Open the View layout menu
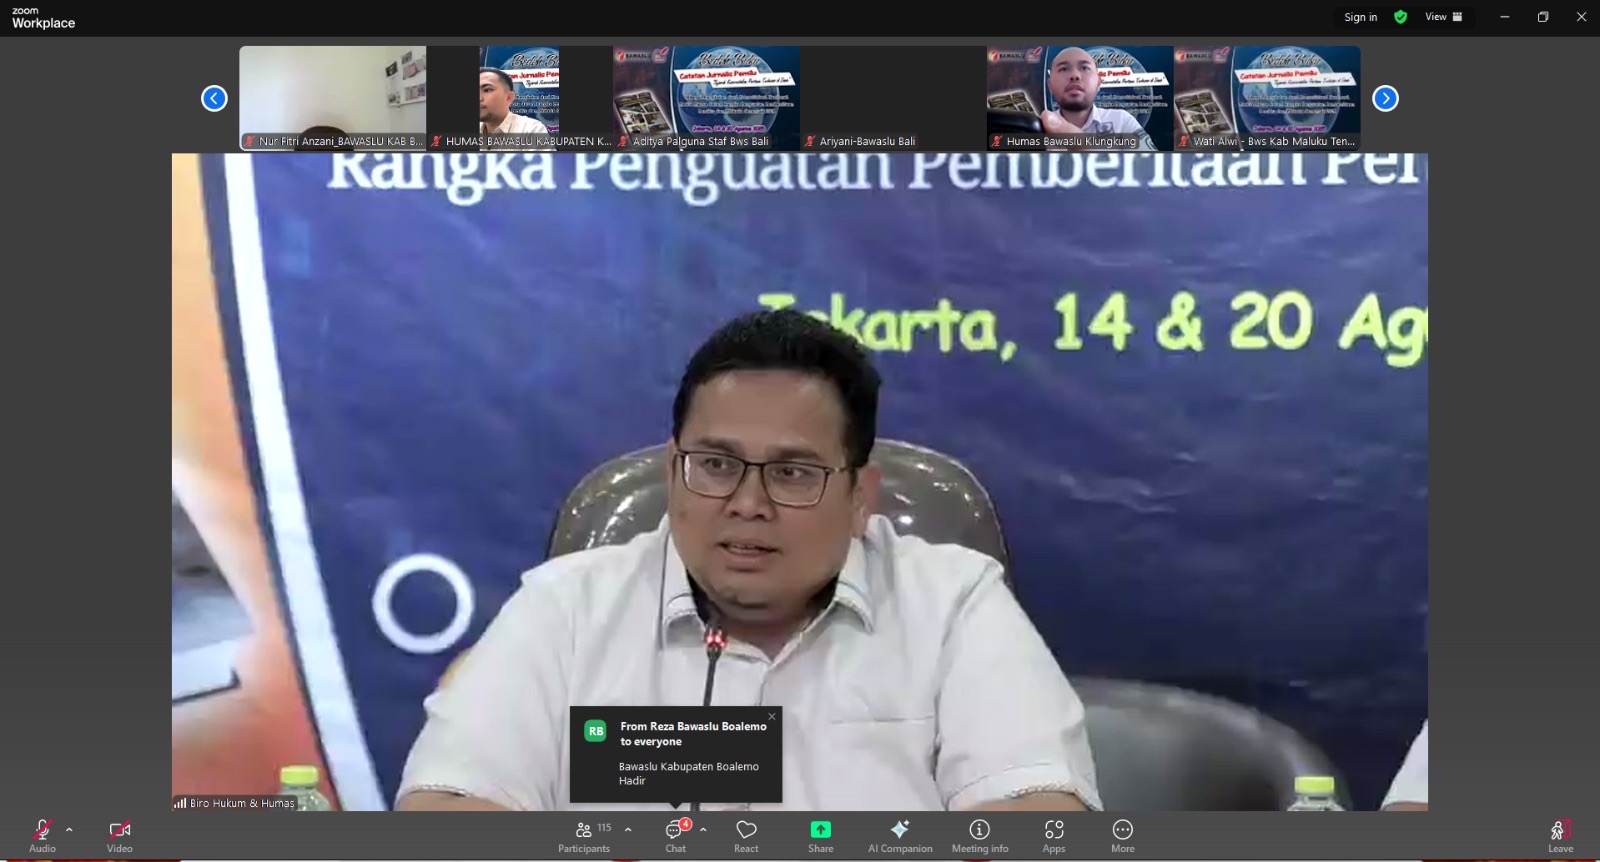Image resolution: width=1600 pixels, height=862 pixels. point(1443,17)
